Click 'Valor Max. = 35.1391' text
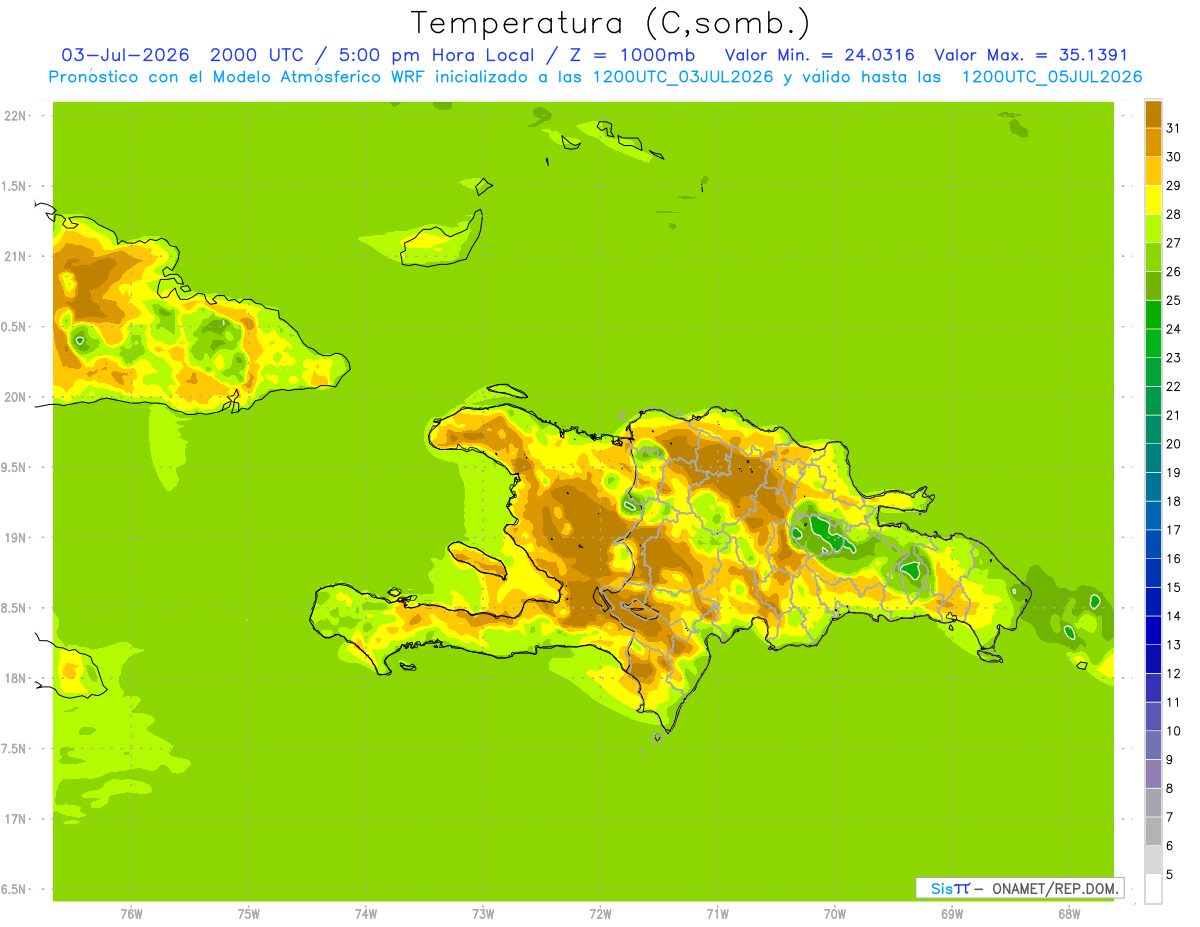 1031,55
